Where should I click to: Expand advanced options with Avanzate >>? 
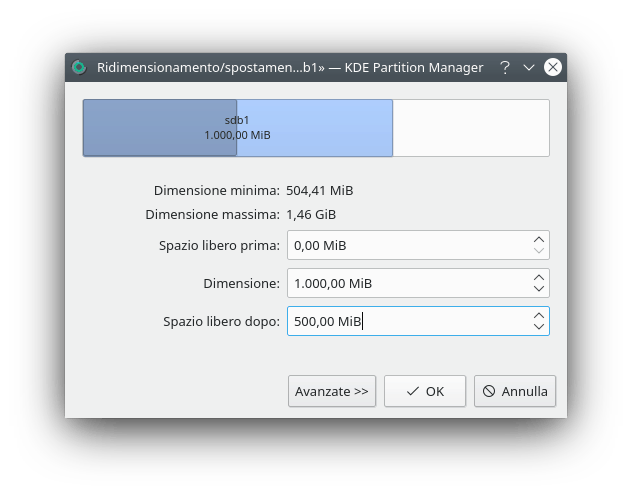[x=332, y=391]
